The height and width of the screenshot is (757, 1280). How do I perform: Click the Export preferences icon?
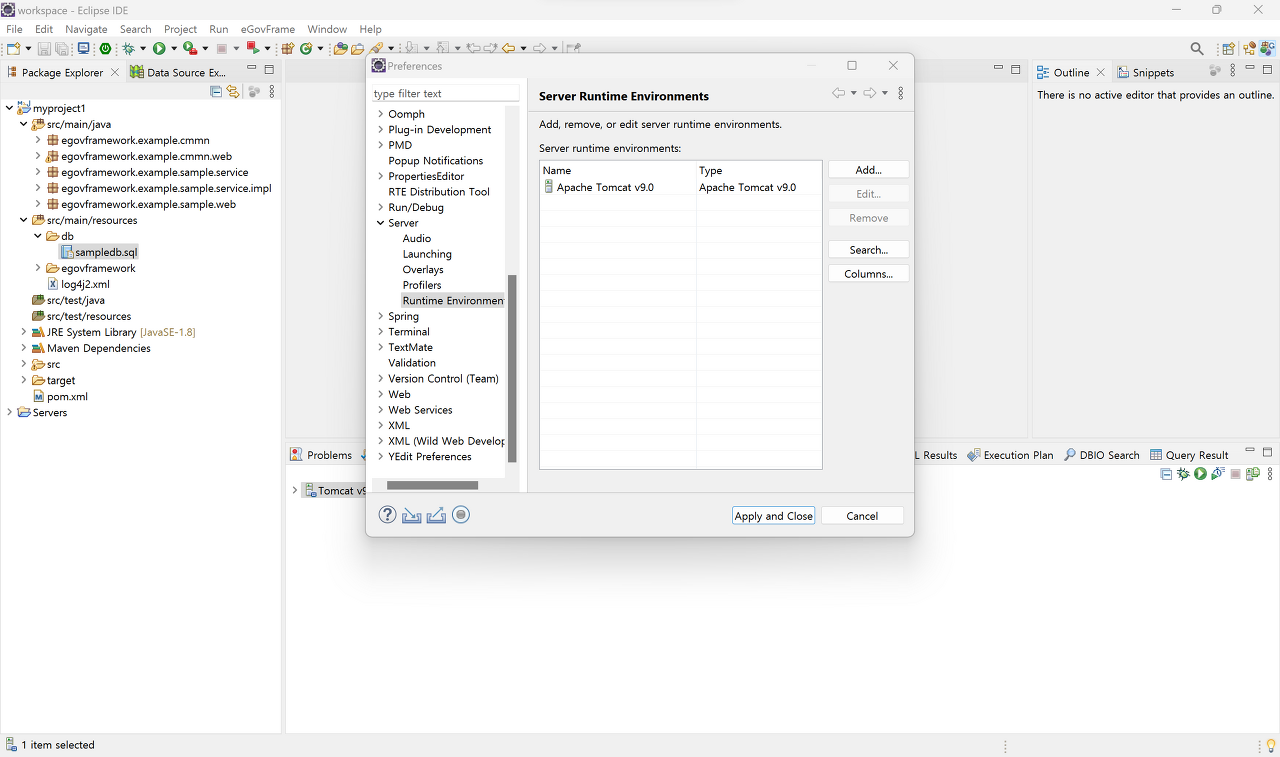(x=435, y=515)
